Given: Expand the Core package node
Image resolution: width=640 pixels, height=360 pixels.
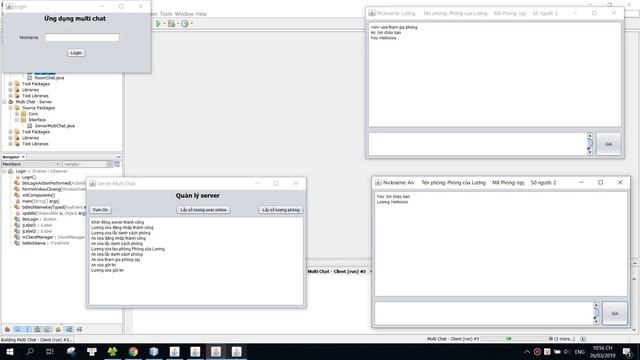Looking at the screenshot, I should [x=17, y=114].
